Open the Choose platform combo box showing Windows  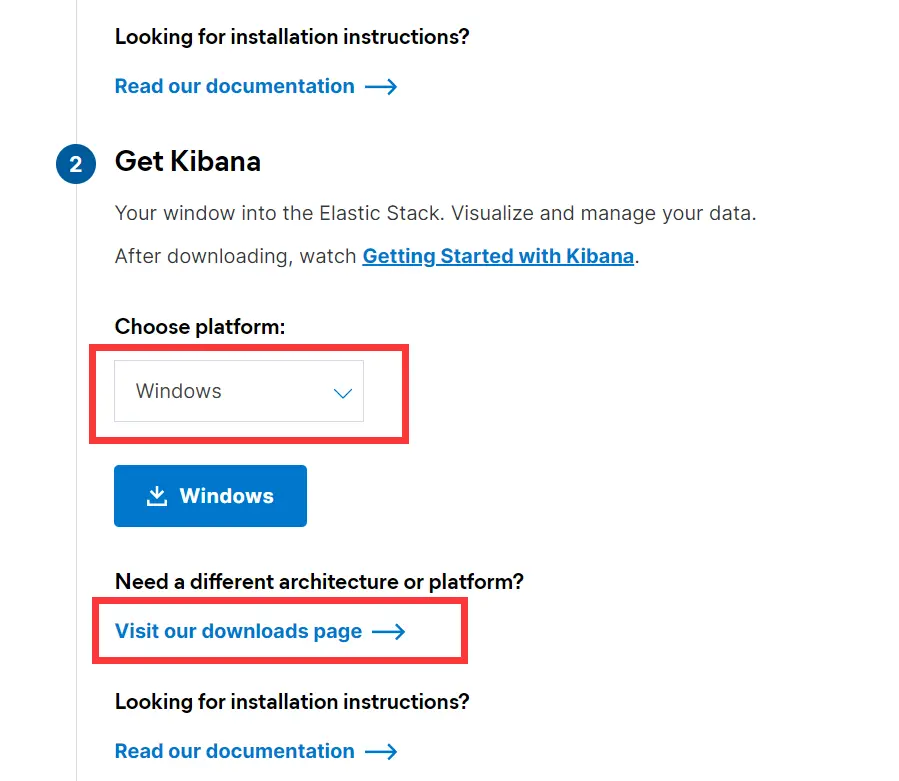coord(239,391)
